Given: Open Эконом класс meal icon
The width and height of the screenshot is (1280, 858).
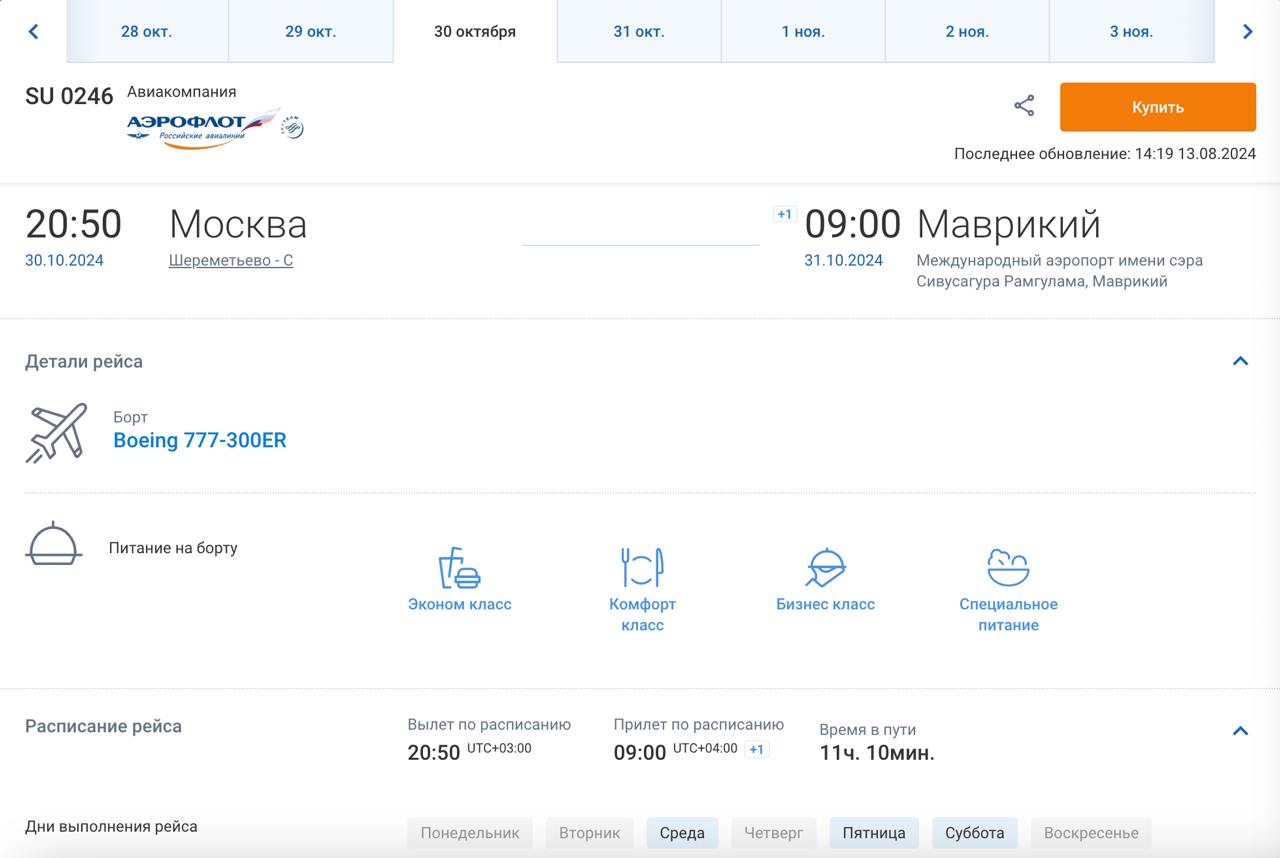Looking at the screenshot, I should [x=459, y=568].
